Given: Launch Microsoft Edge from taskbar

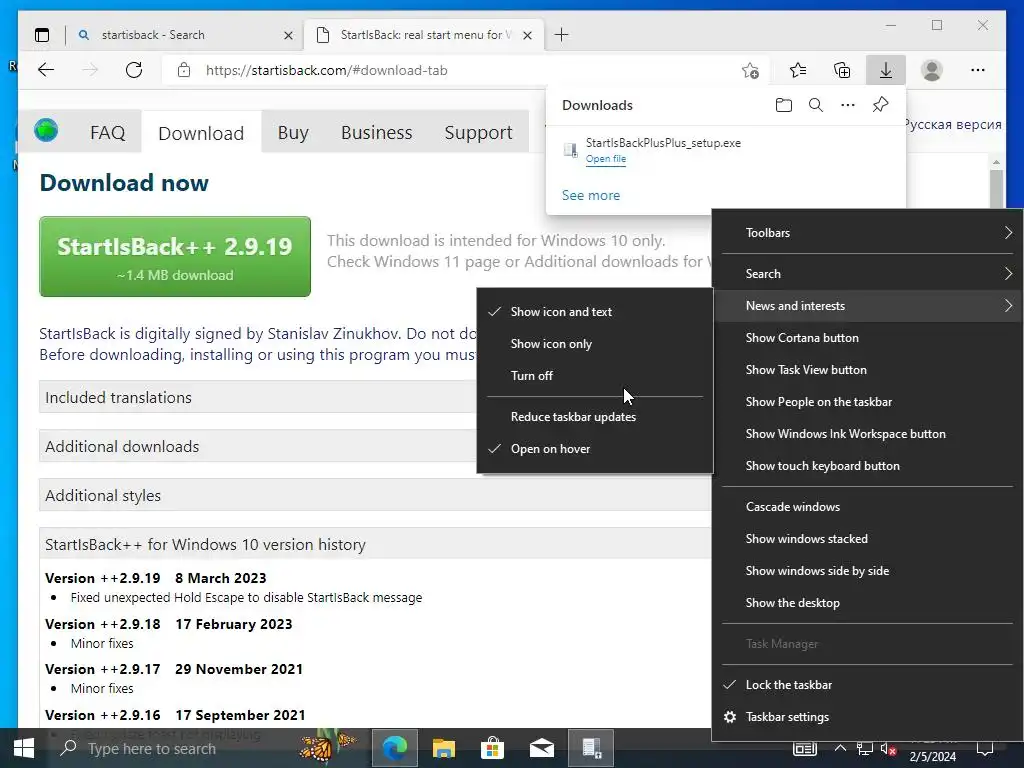Looking at the screenshot, I should [394, 748].
